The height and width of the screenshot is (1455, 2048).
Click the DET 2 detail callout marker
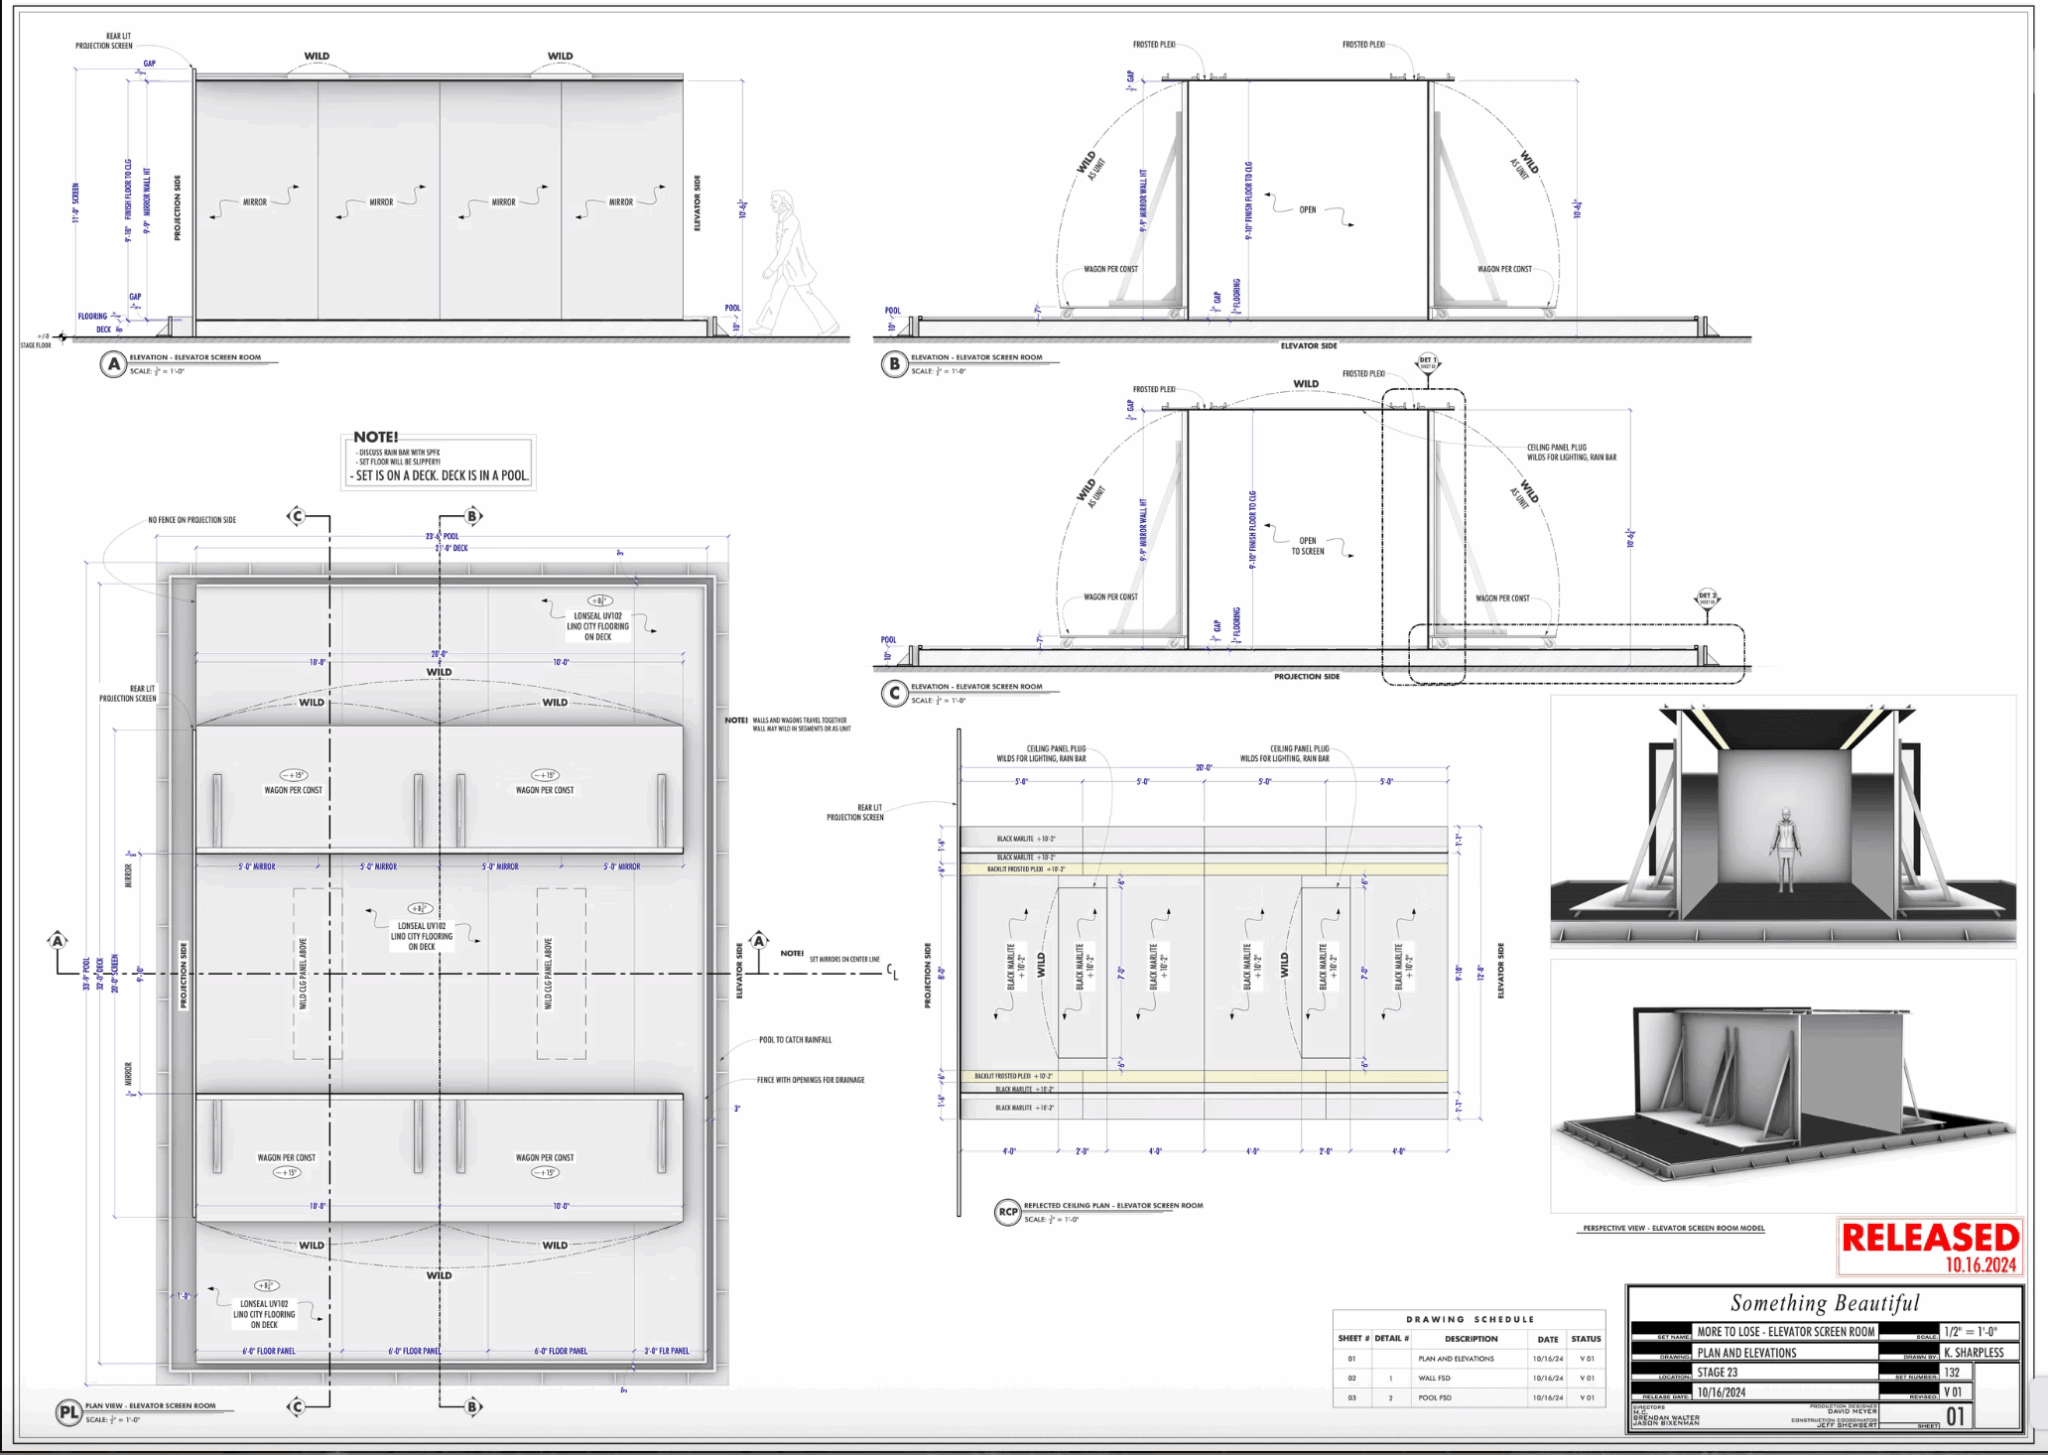[x=1706, y=598]
